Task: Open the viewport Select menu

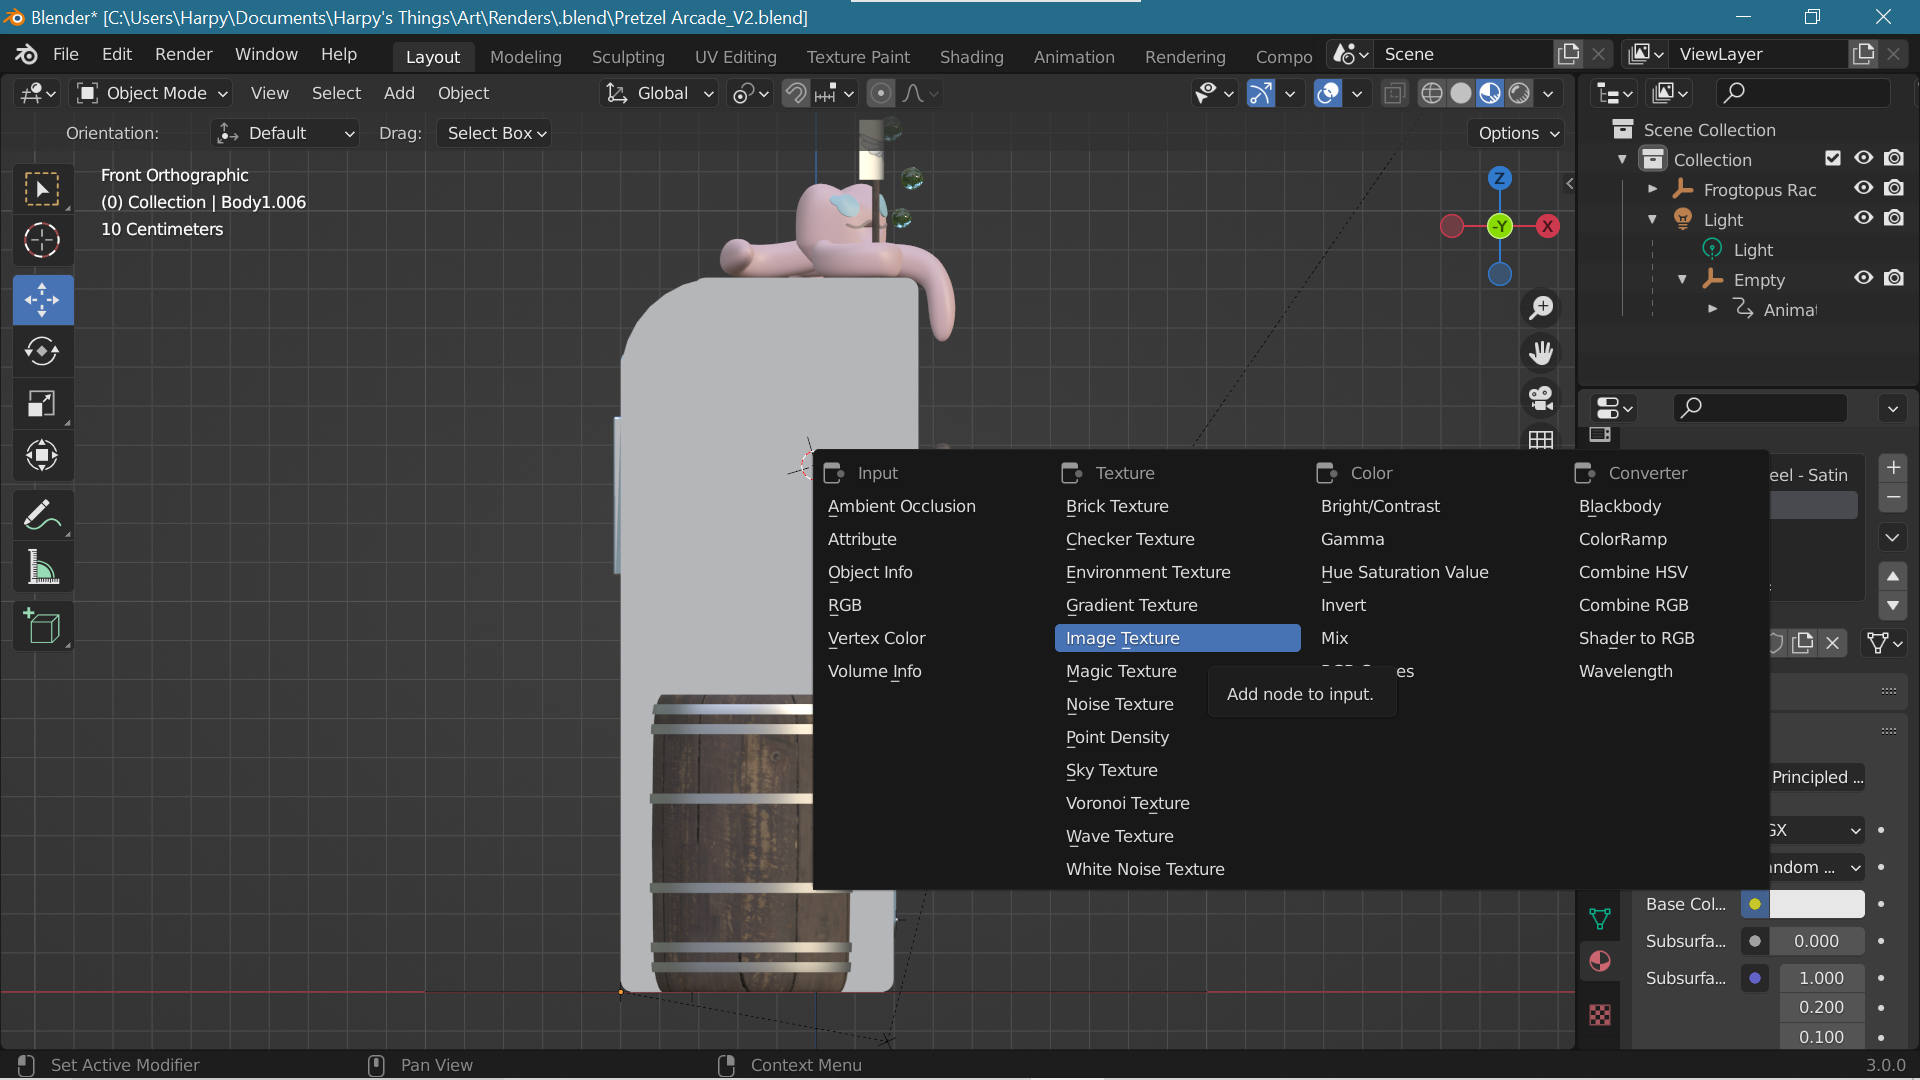Action: point(336,93)
